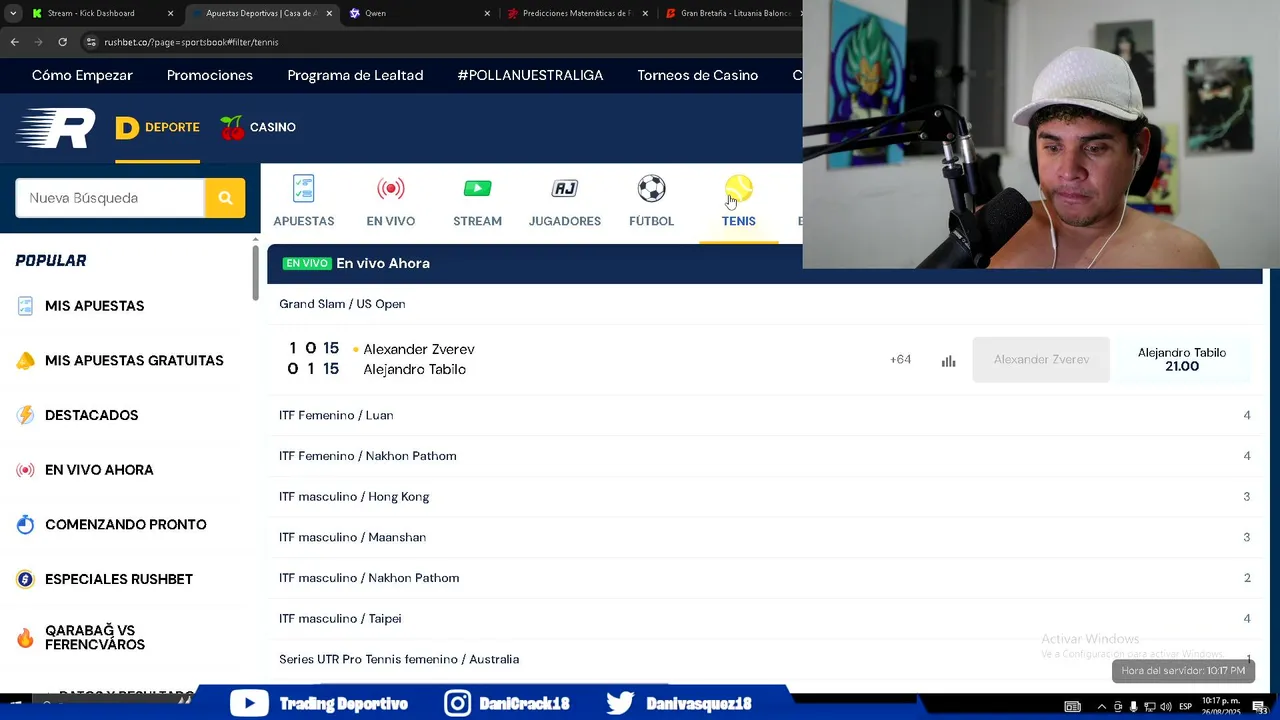Screen dimensions: 1280x720
Task: Open the Apuestas betslip icon
Action: 303,188
